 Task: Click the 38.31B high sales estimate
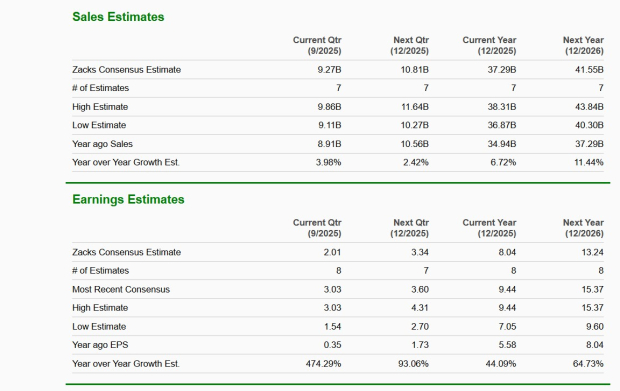tap(502, 107)
